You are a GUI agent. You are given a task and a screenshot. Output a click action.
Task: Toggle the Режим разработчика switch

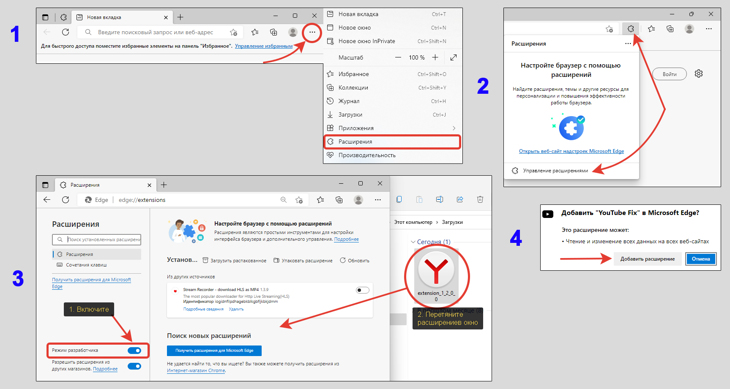[x=134, y=350]
